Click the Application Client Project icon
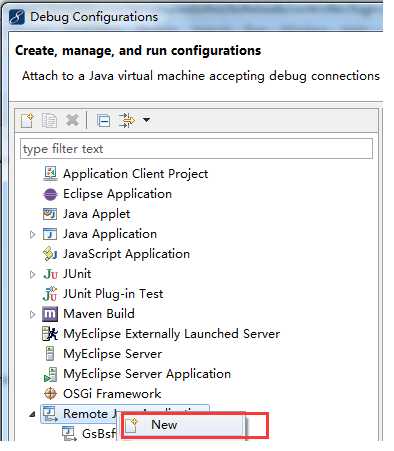394x451 pixels. pos(50,174)
